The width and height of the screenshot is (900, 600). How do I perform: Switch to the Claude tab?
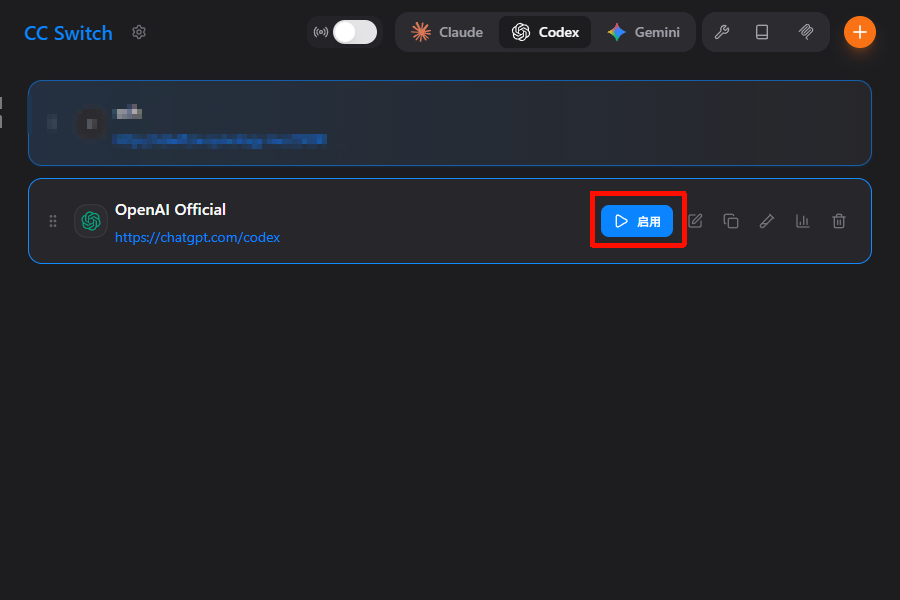pyautogui.click(x=447, y=32)
